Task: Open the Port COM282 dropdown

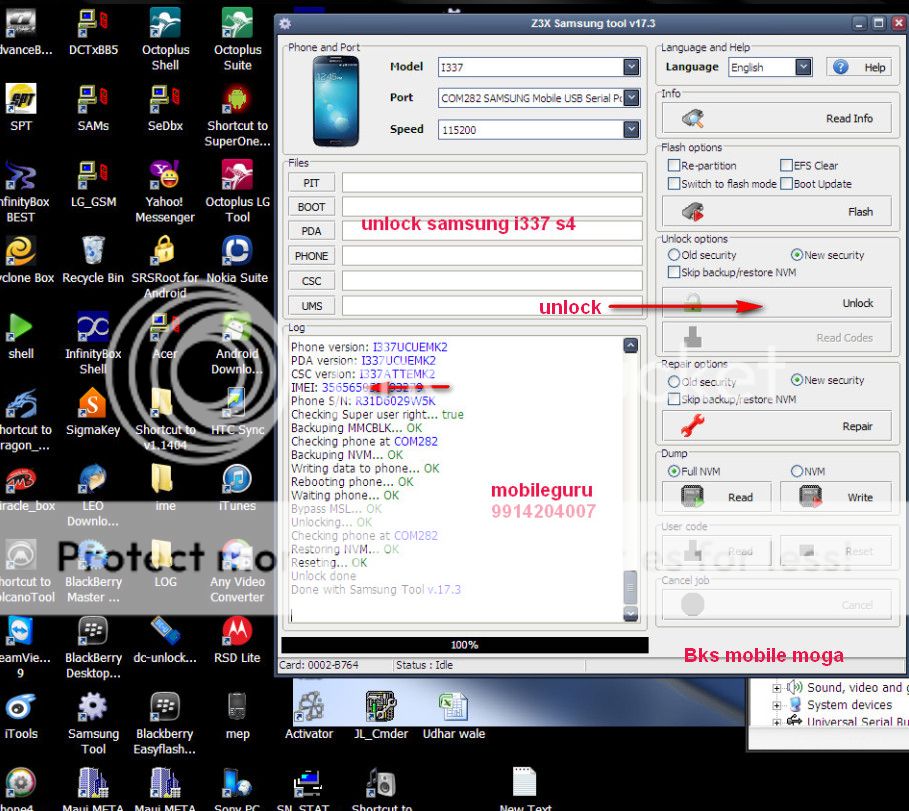Action: [x=631, y=97]
